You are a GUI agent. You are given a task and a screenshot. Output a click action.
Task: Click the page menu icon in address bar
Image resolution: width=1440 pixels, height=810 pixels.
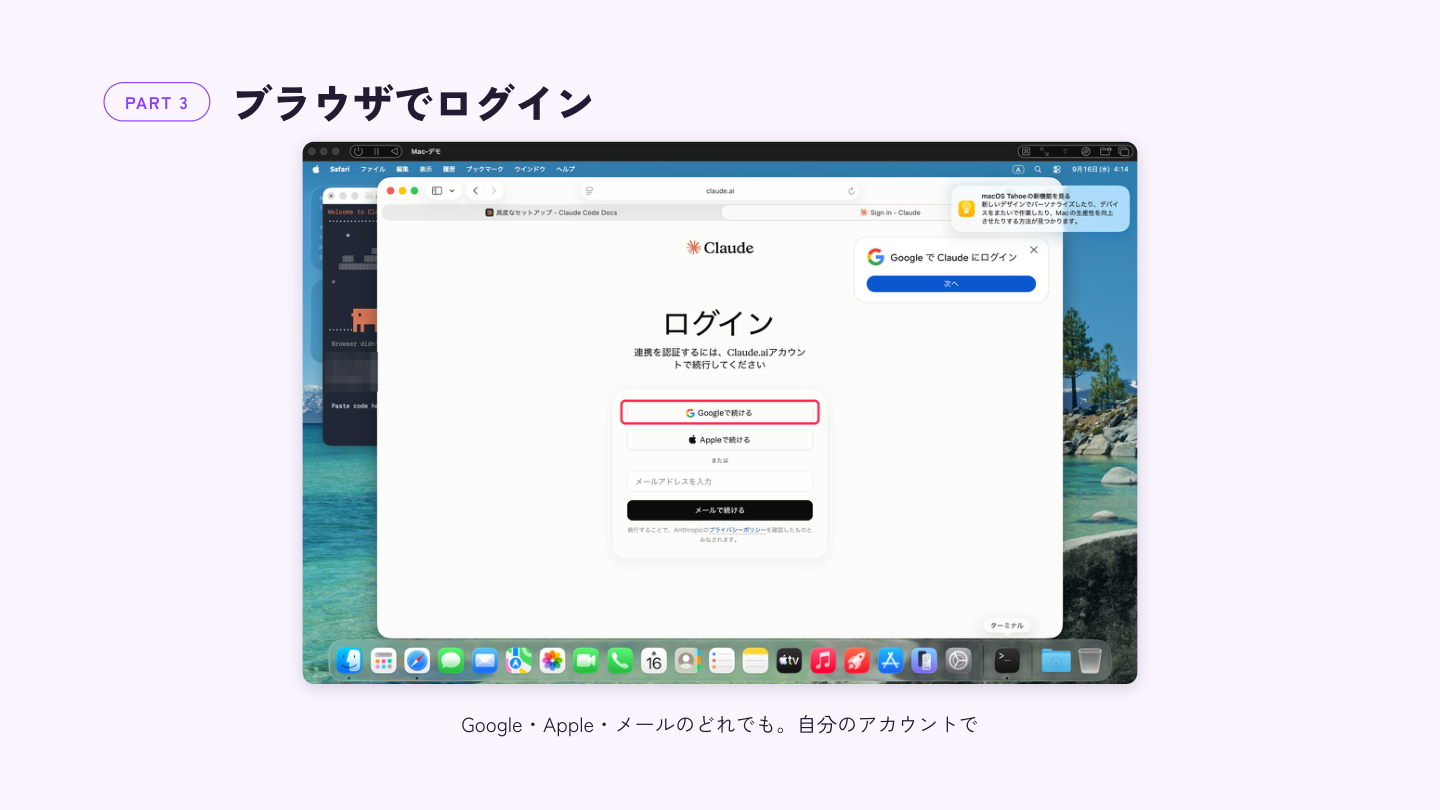pyautogui.click(x=589, y=191)
